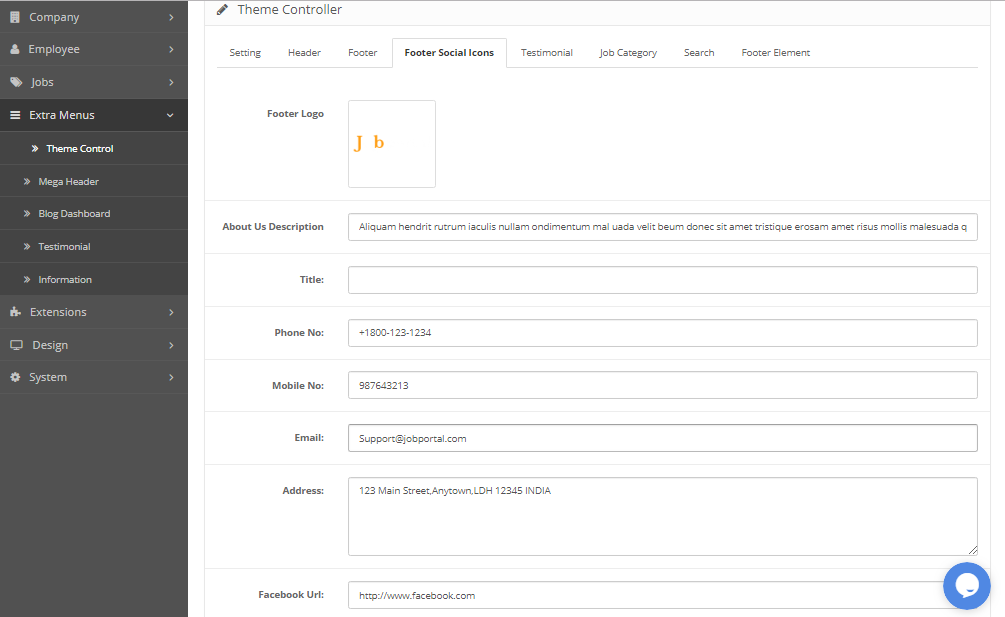
Task: Click the Extensions puzzle piece icon
Action: click(15, 312)
